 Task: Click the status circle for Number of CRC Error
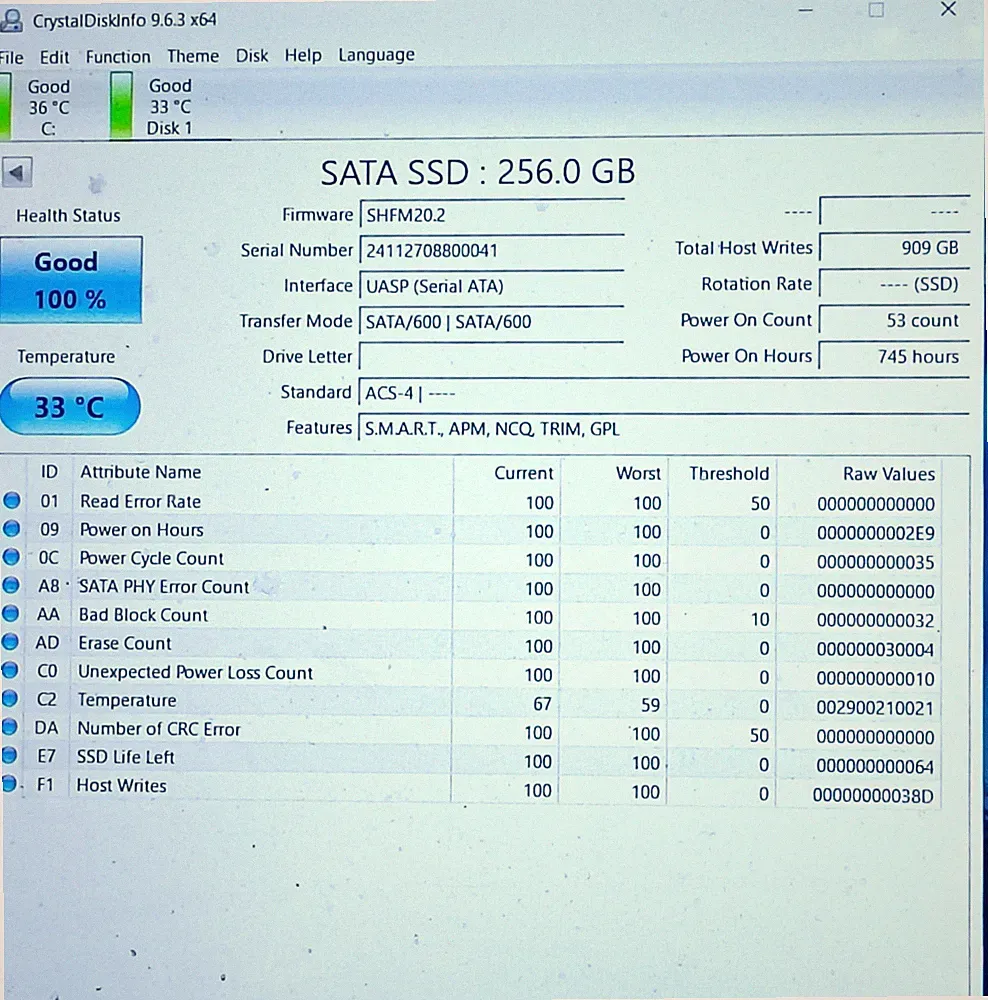click(x=10, y=727)
